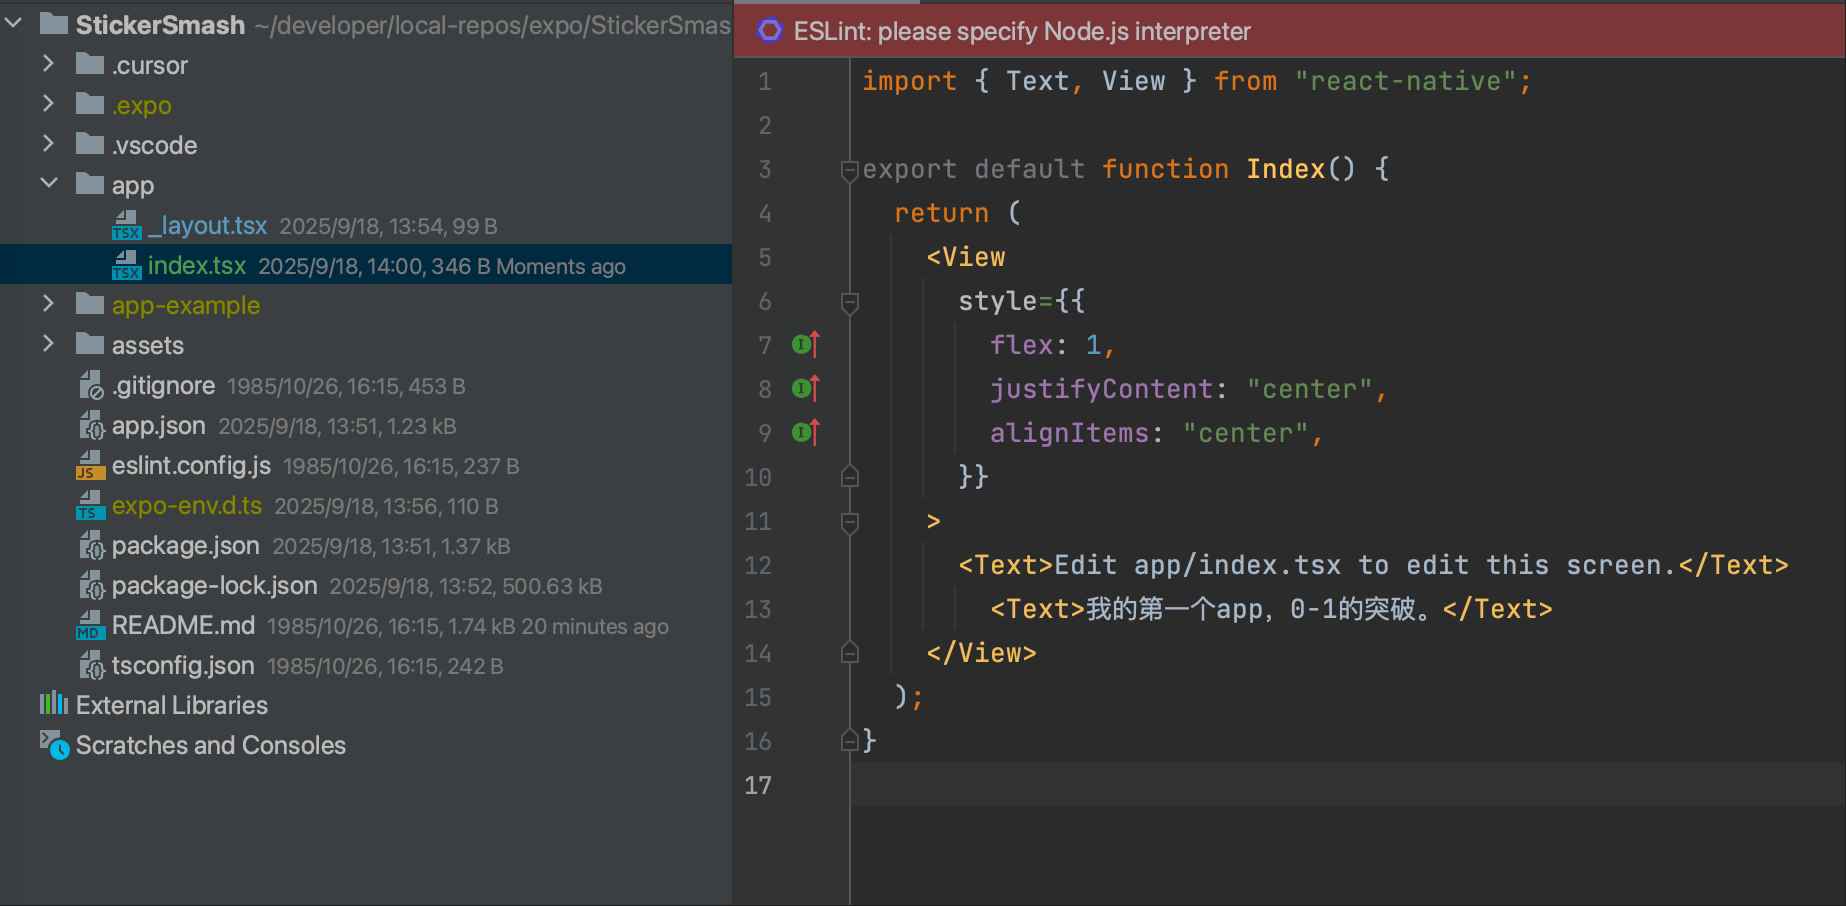Image resolution: width=1846 pixels, height=906 pixels.
Task: Click gutter marker icon on line 8
Action: (805, 389)
